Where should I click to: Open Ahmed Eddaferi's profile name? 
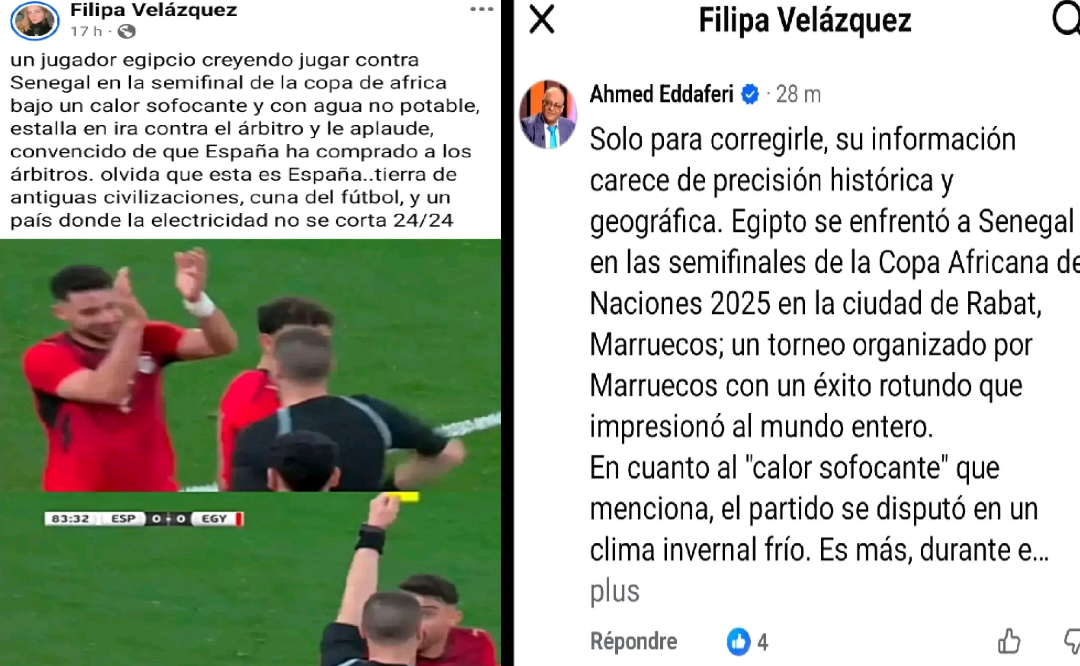pyautogui.click(x=661, y=94)
